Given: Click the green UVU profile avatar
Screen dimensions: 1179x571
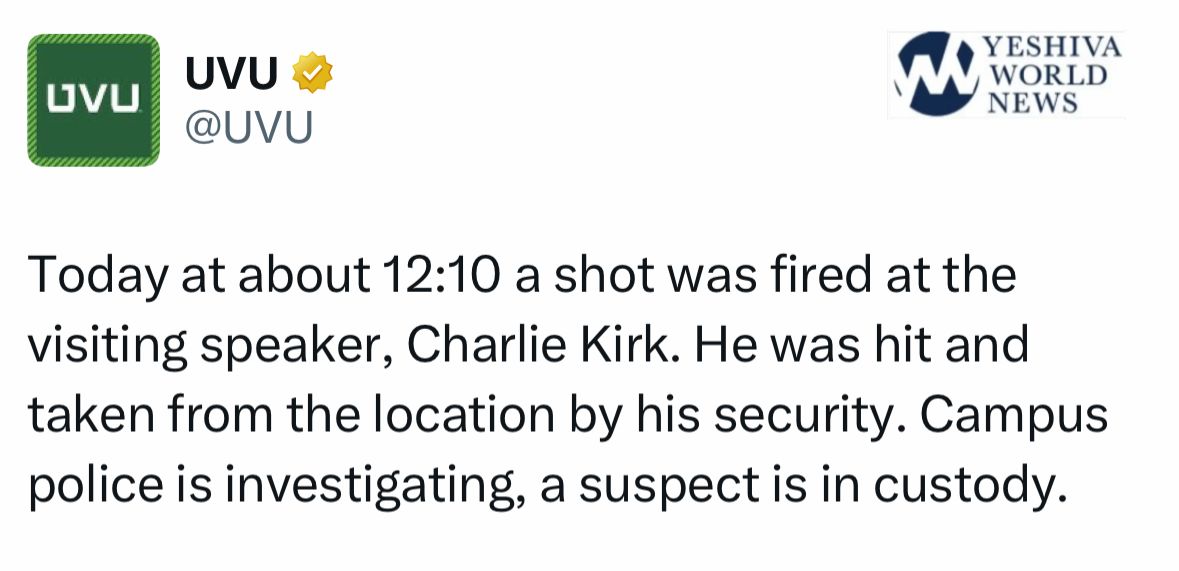Looking at the screenshot, I should pyautogui.click(x=93, y=100).
